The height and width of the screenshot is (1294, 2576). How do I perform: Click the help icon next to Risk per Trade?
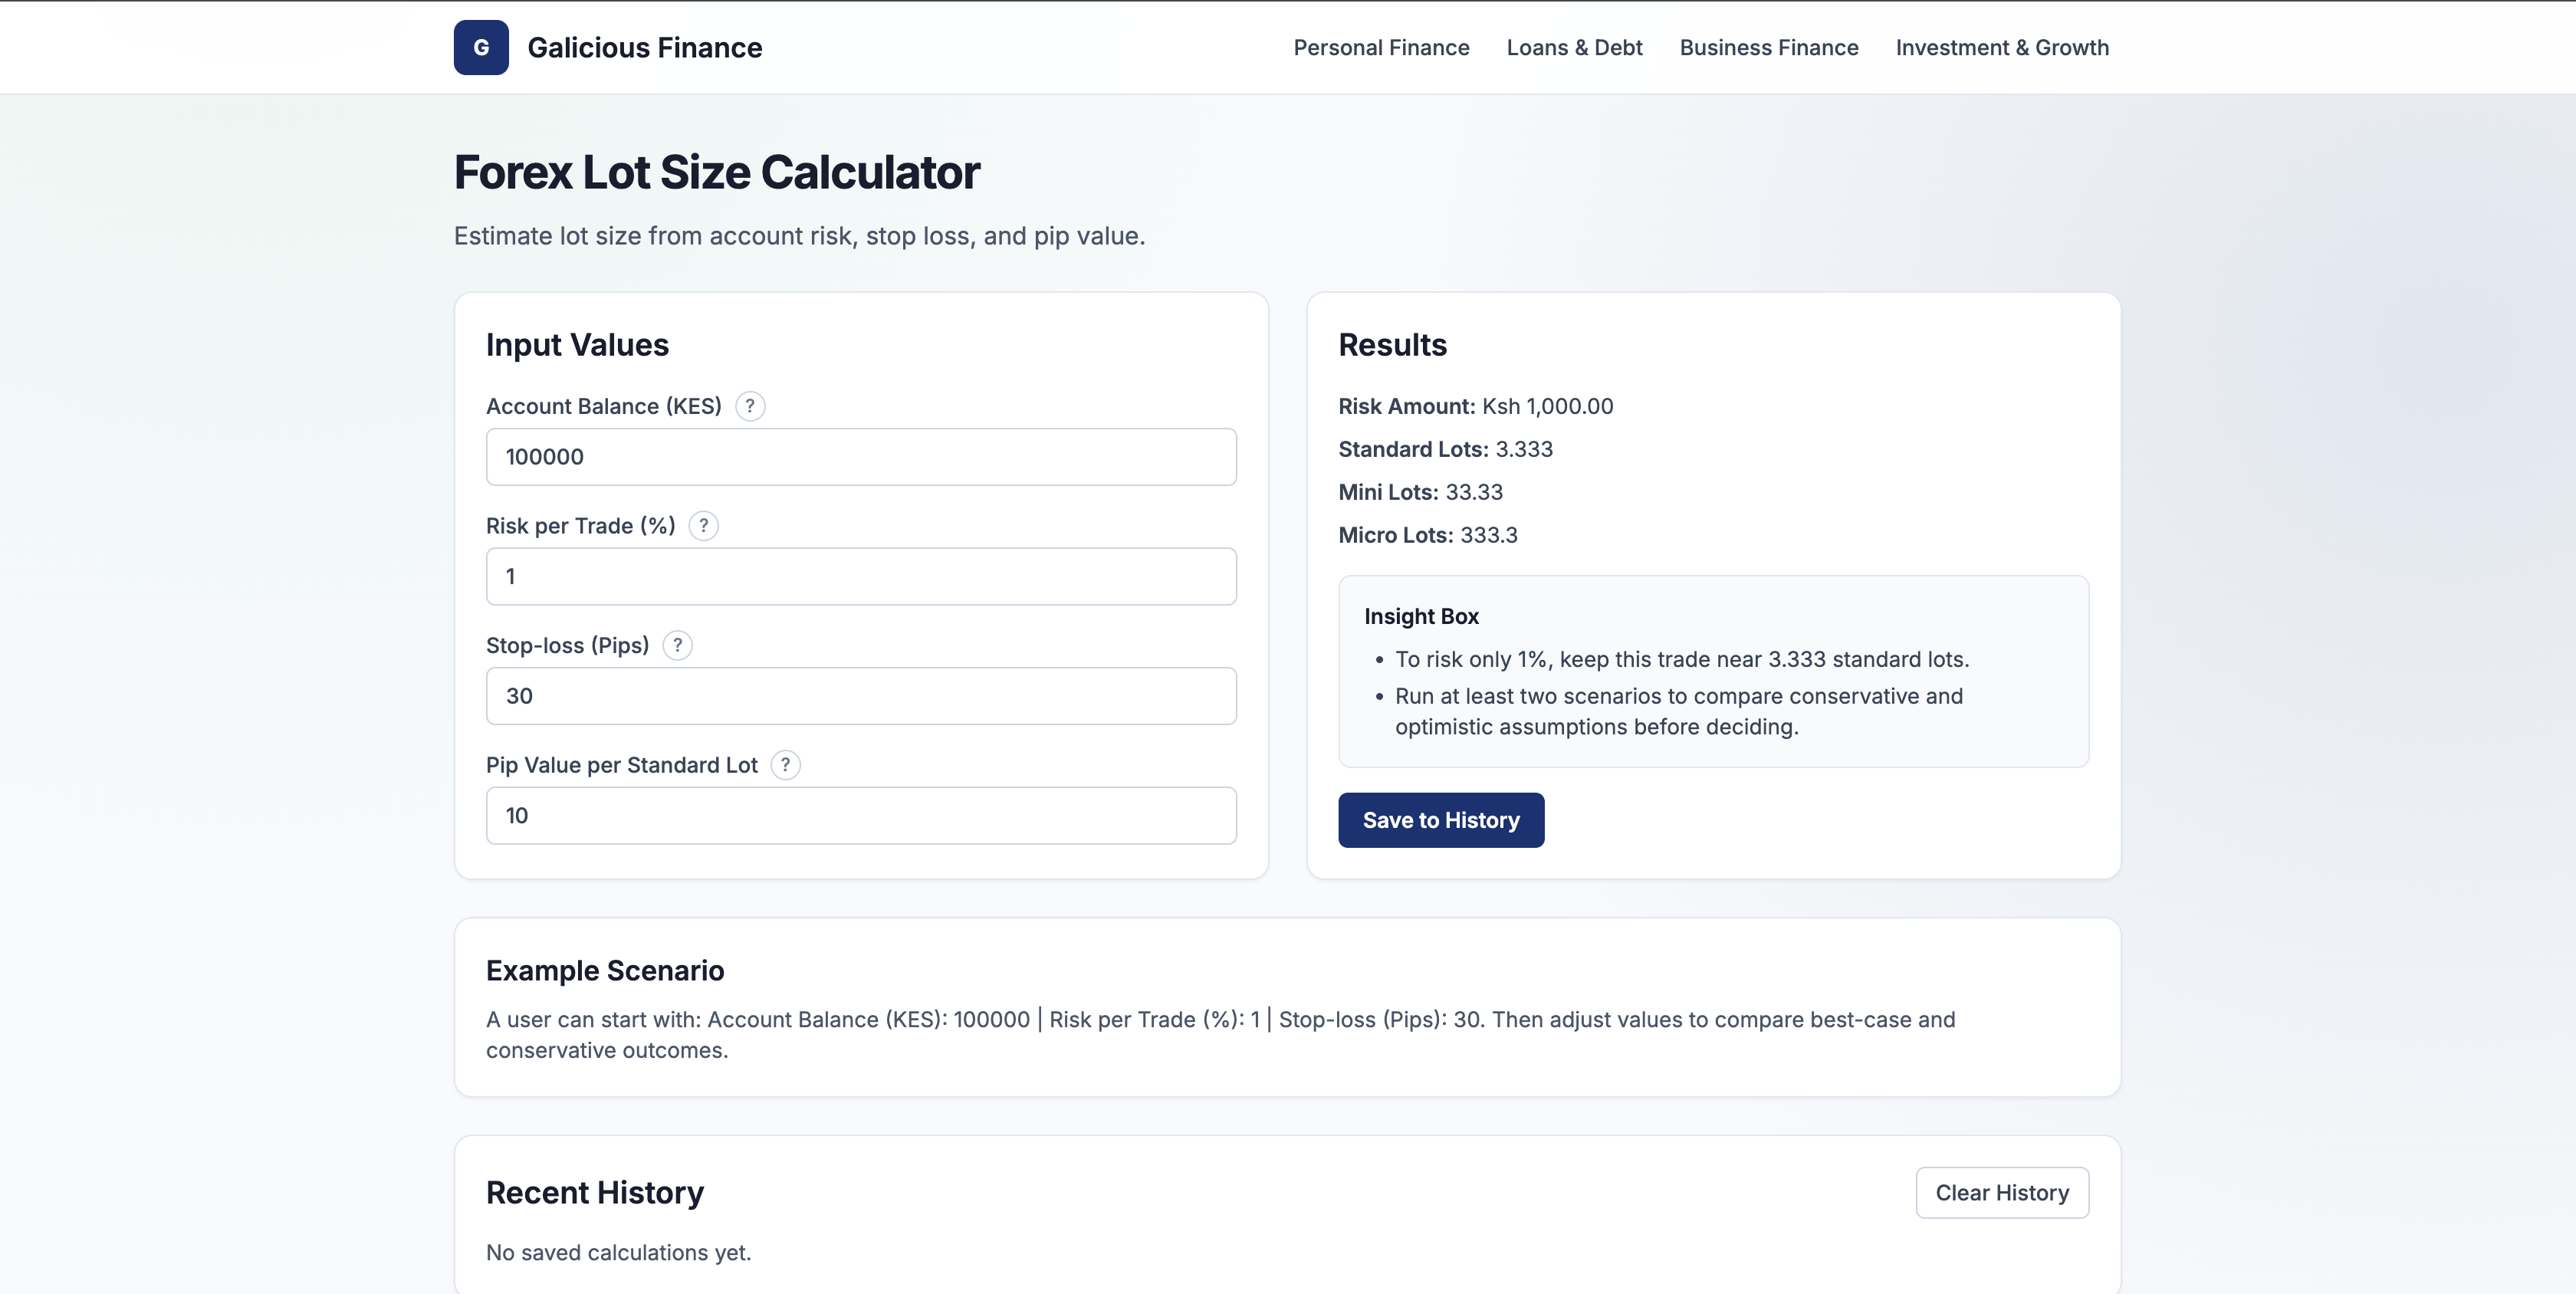pos(703,526)
